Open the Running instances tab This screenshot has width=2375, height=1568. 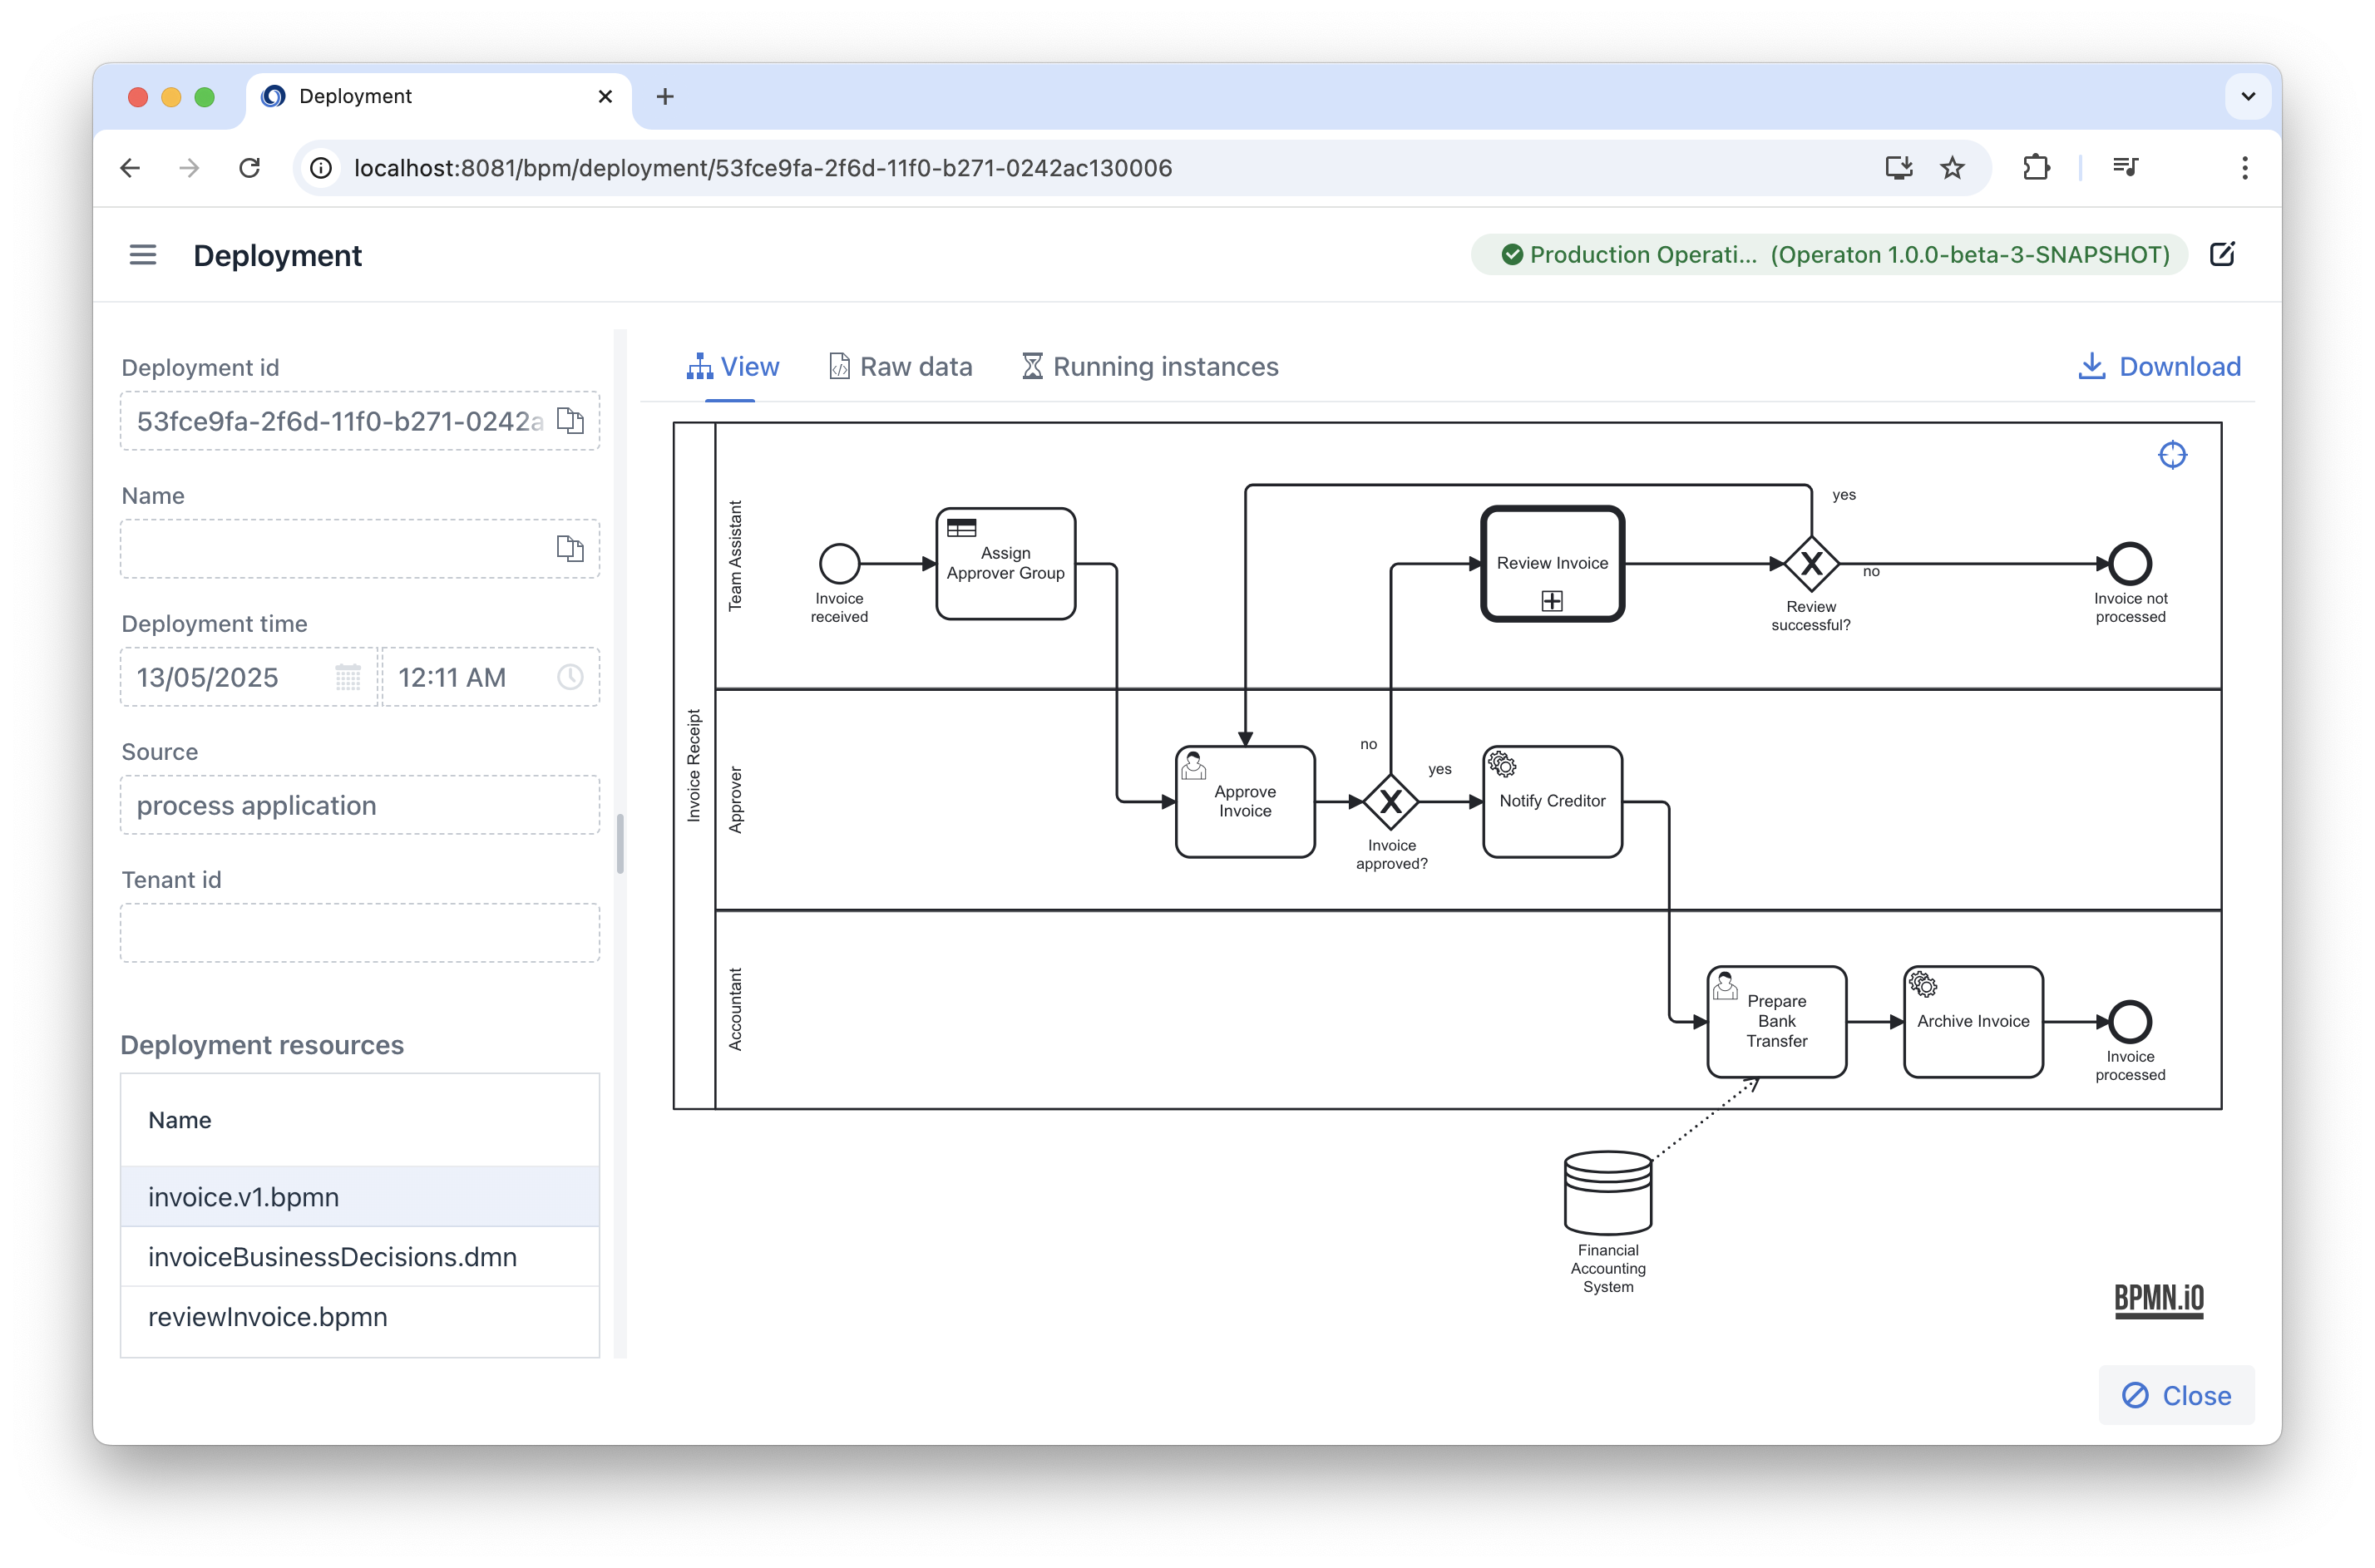coord(1149,367)
